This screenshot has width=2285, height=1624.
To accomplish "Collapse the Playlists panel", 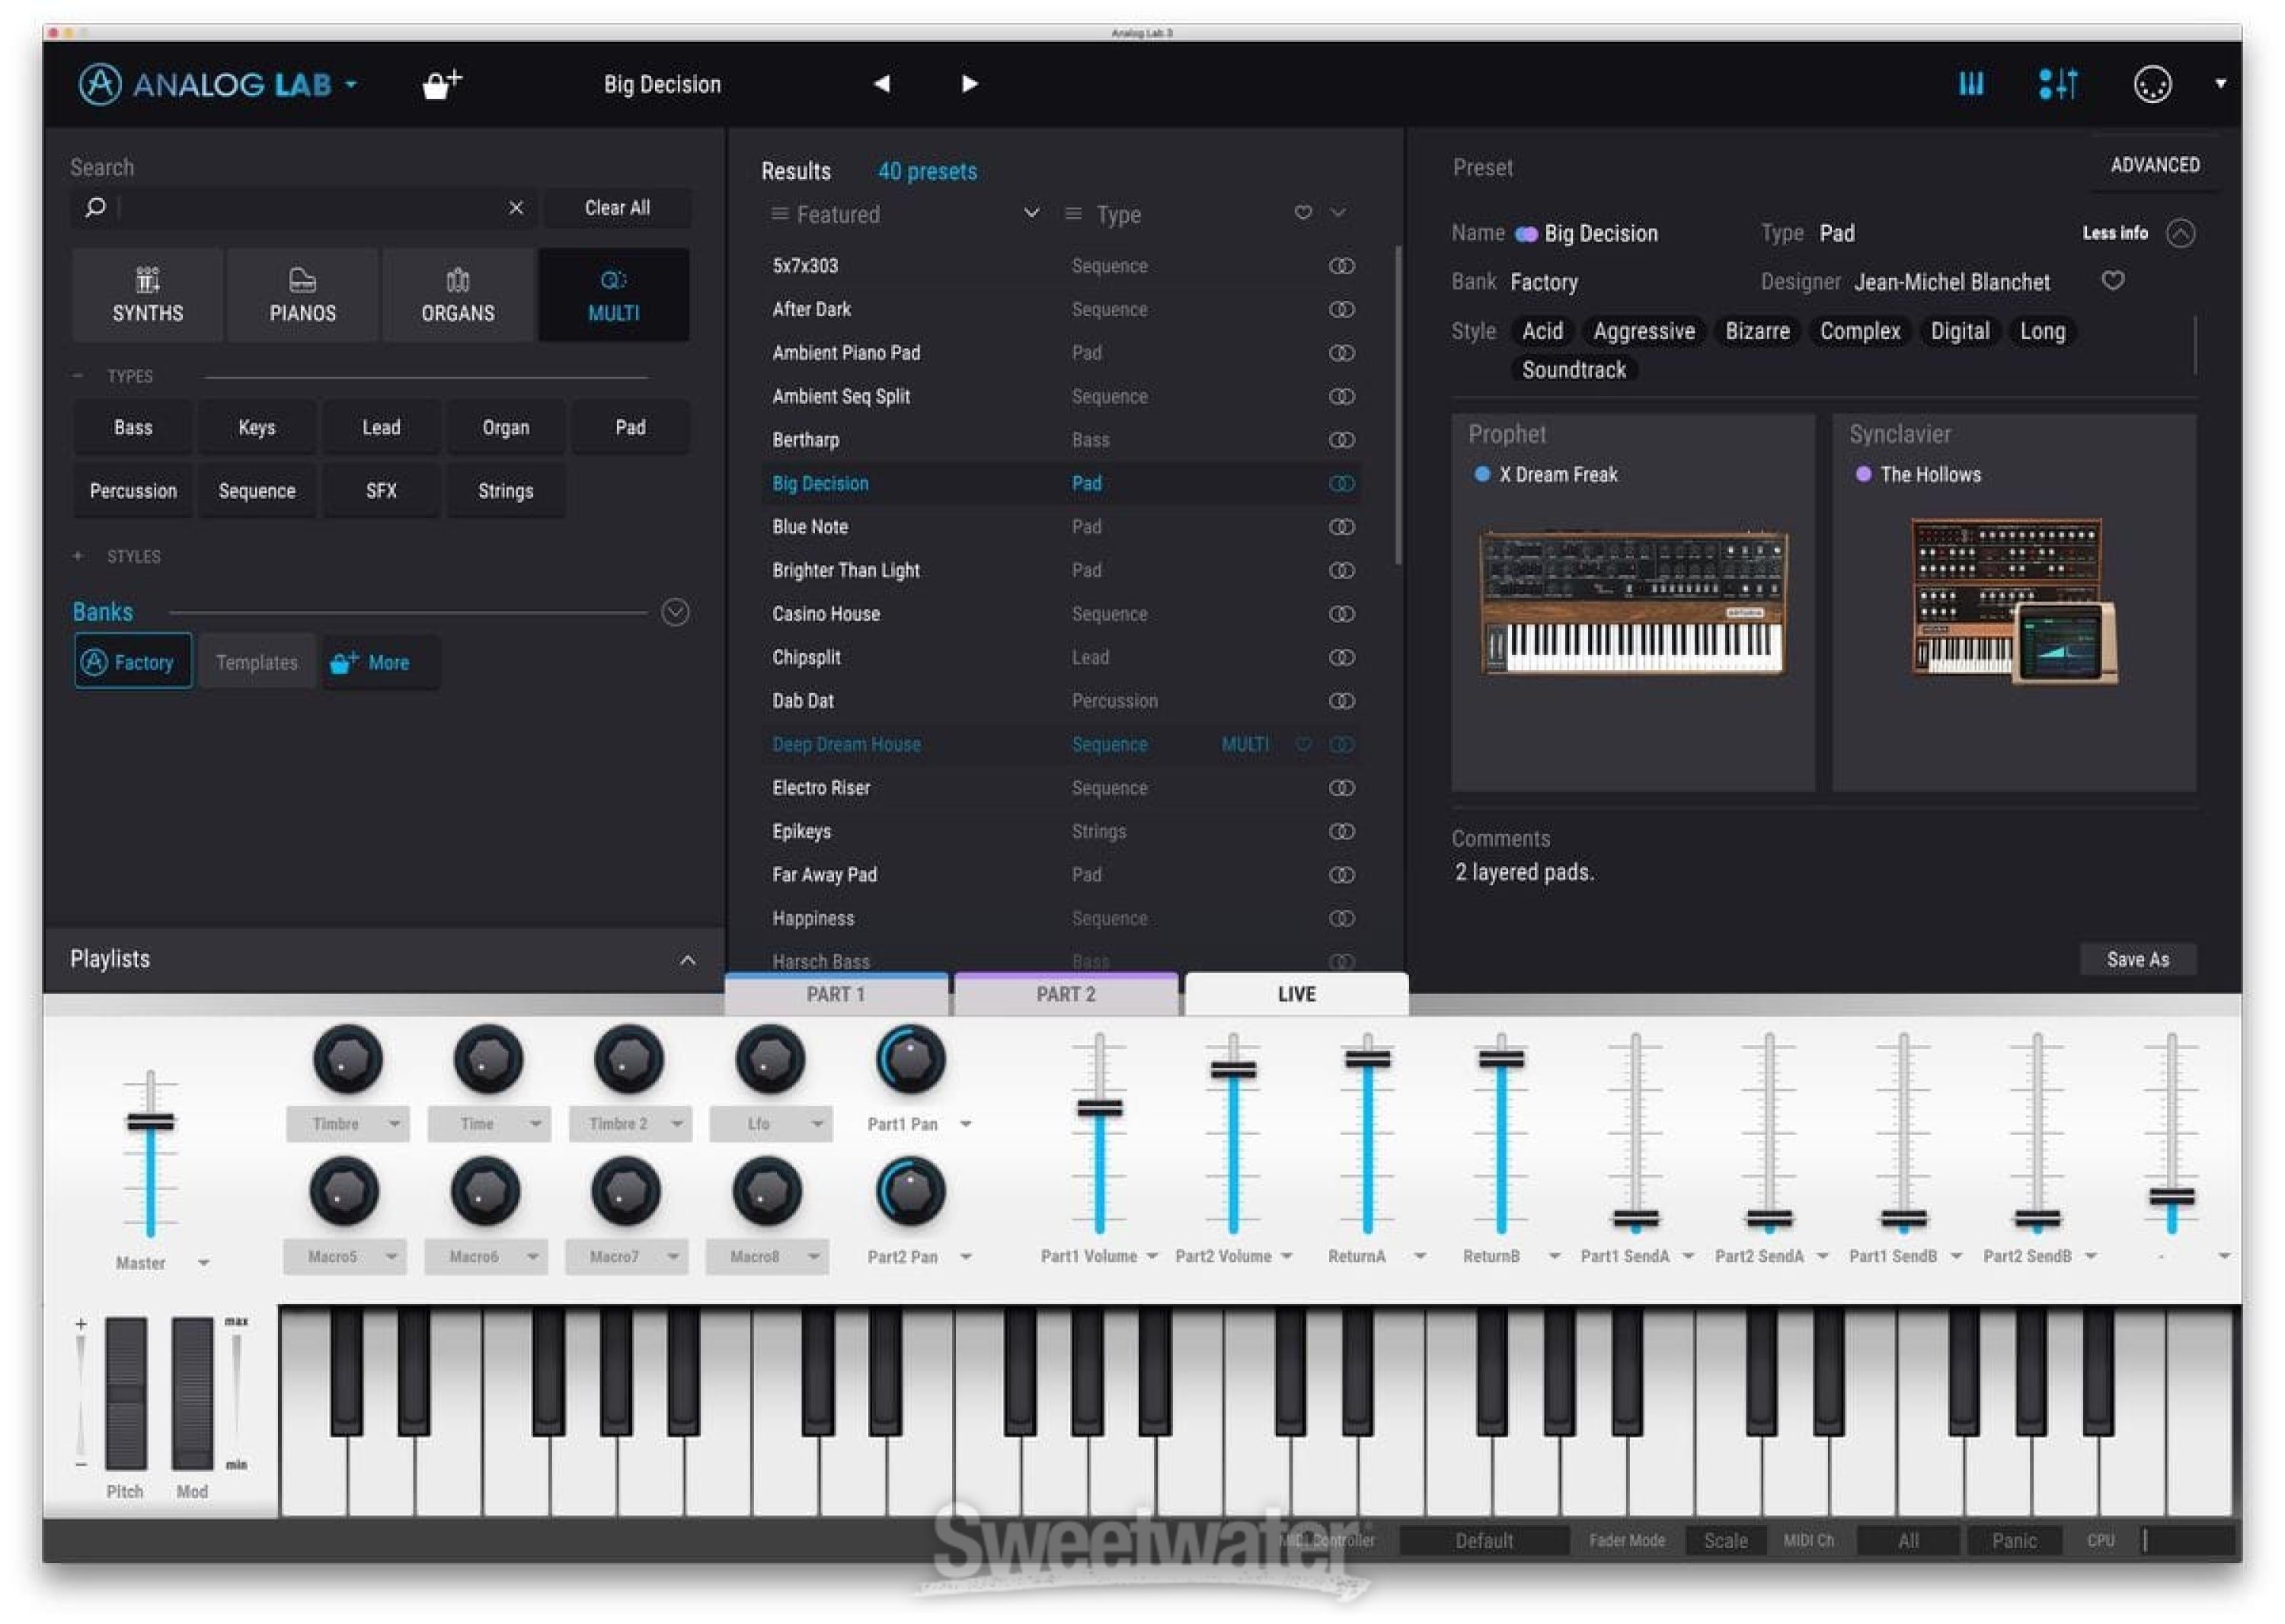I will coord(688,960).
